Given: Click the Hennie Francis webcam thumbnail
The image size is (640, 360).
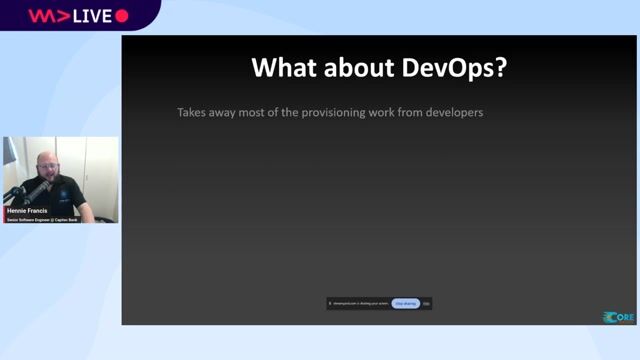Looking at the screenshot, I should click(x=61, y=180).
